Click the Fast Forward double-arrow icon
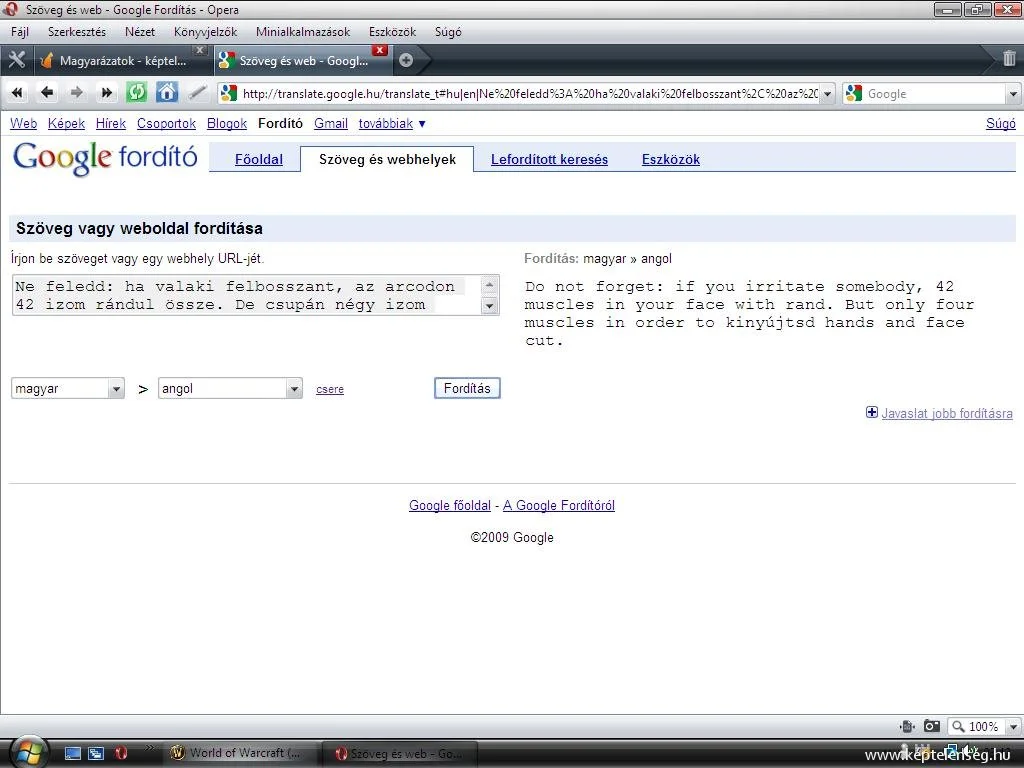Image resolution: width=1024 pixels, height=768 pixels. [107, 93]
